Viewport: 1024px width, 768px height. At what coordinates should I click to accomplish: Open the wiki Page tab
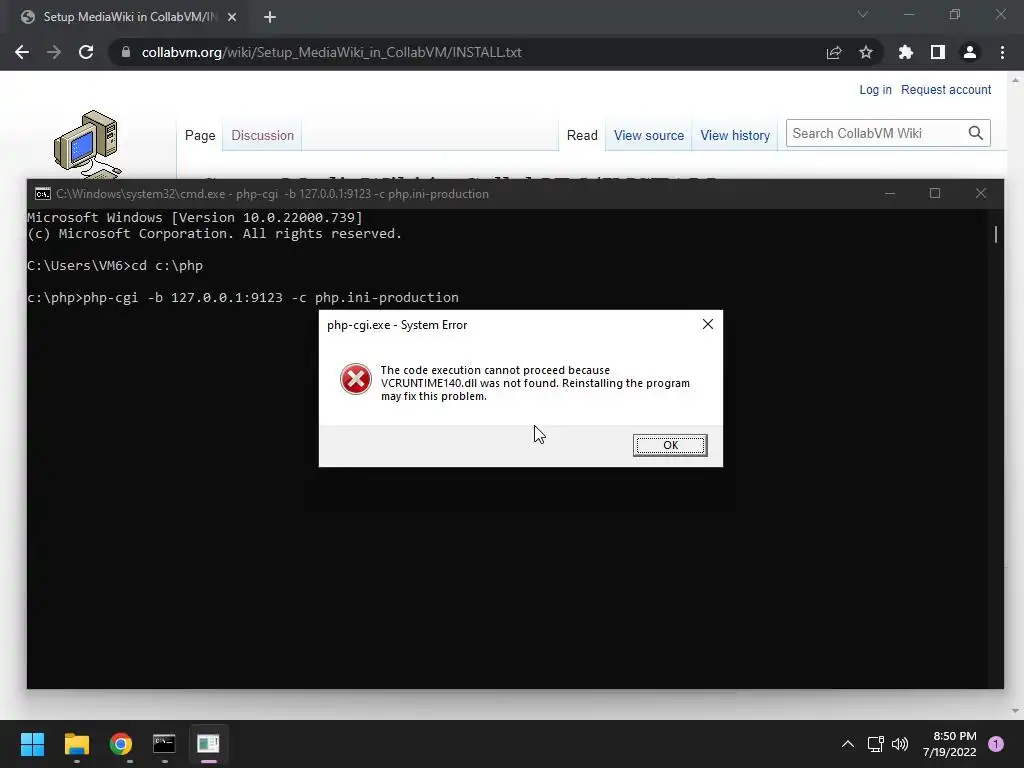click(x=200, y=135)
